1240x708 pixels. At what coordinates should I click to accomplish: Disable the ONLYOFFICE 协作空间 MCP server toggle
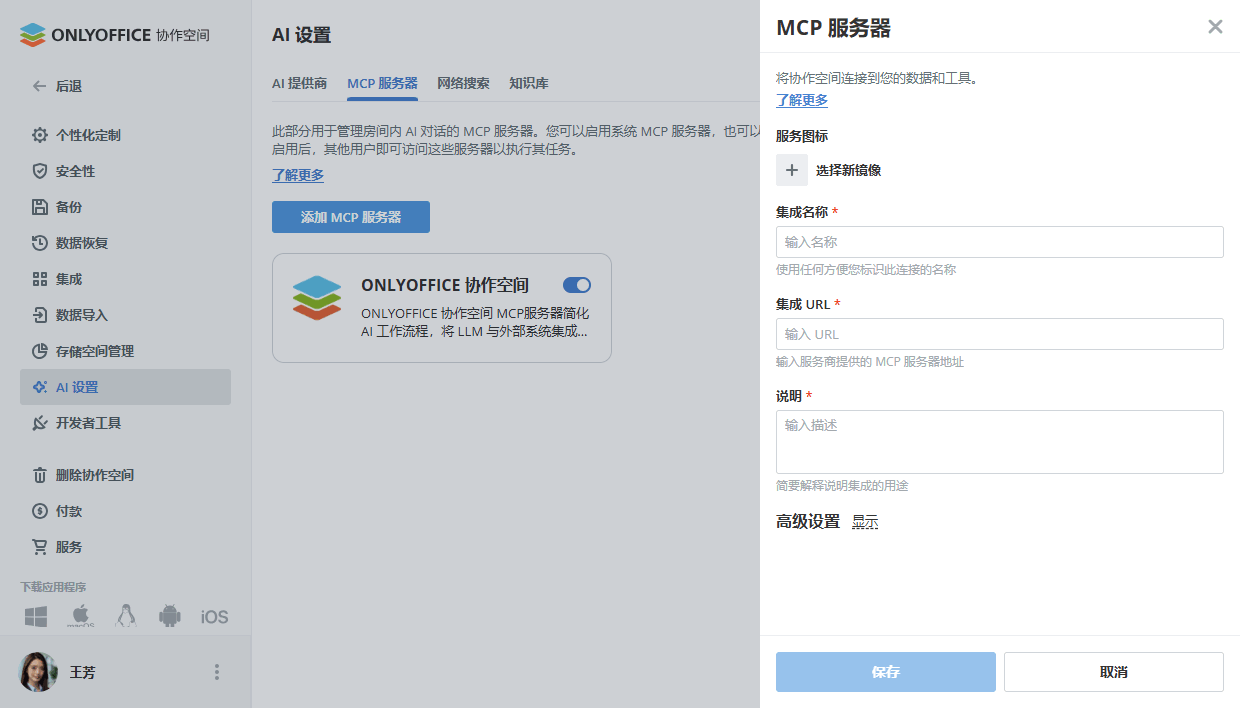point(576,285)
